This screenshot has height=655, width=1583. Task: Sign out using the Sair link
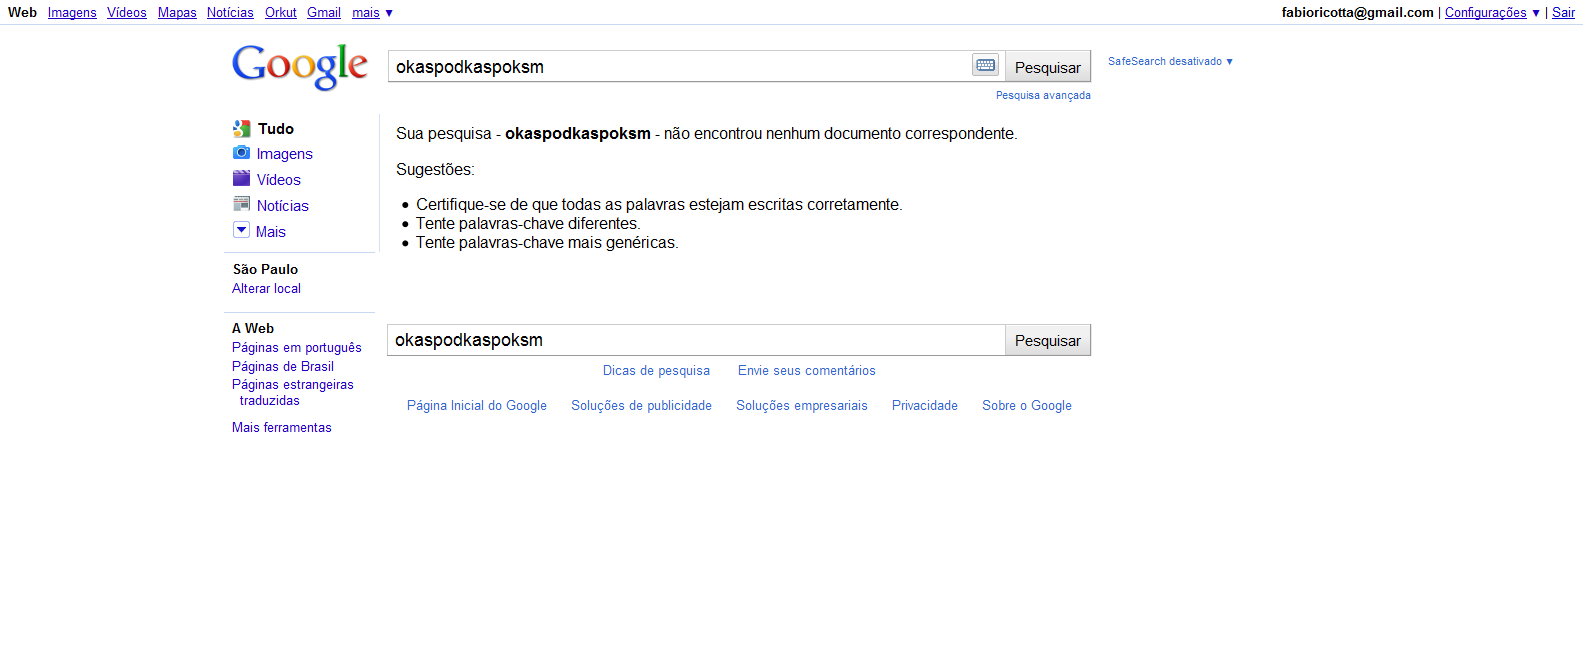pos(1563,13)
